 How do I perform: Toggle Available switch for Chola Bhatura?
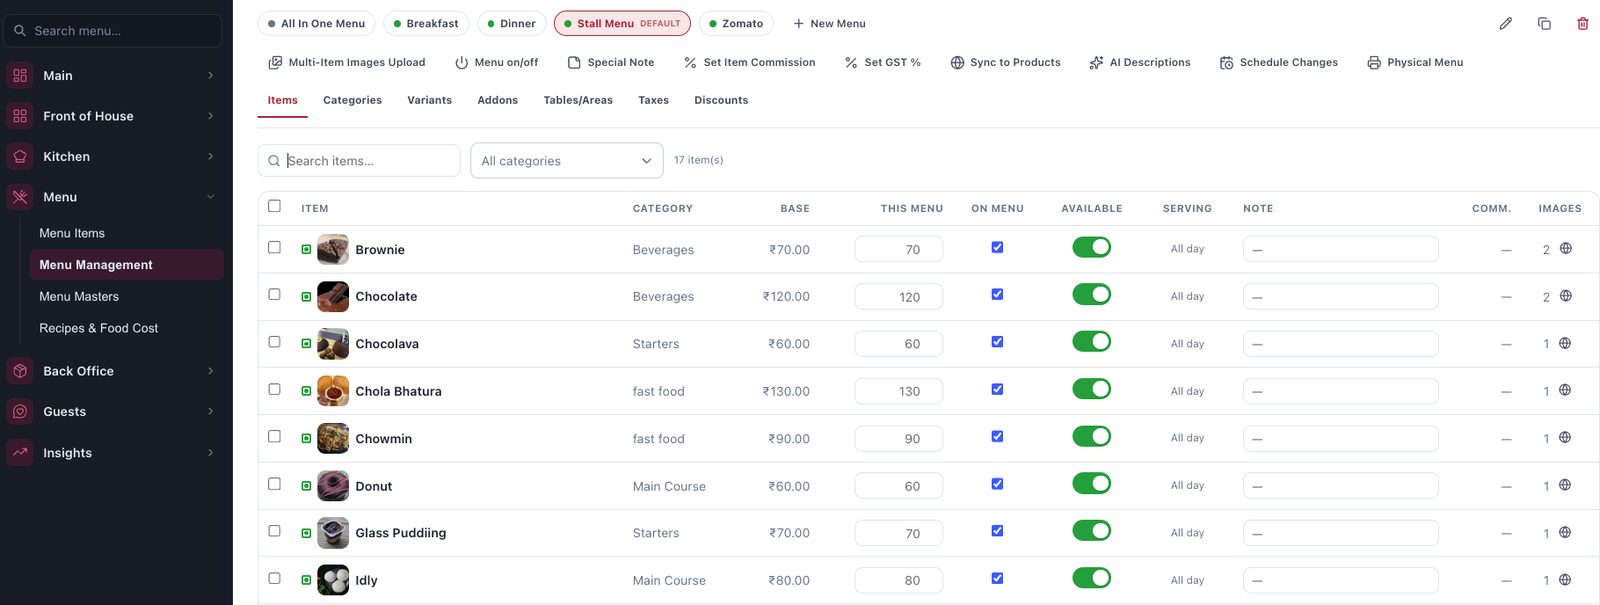[1091, 389]
